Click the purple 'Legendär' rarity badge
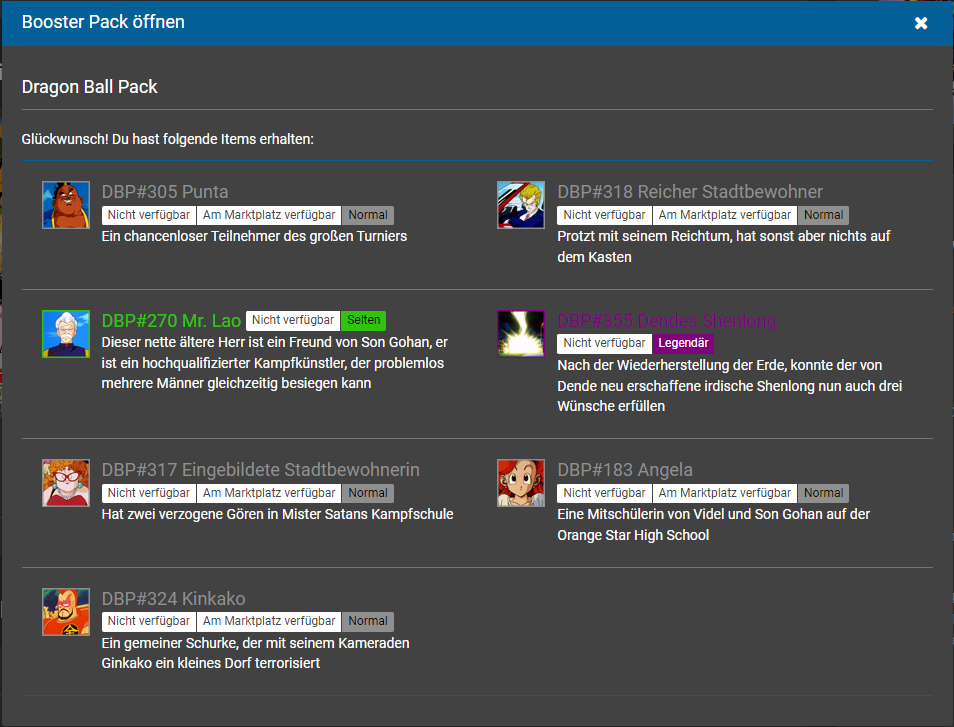Viewport: 954px width, 727px height. [684, 344]
